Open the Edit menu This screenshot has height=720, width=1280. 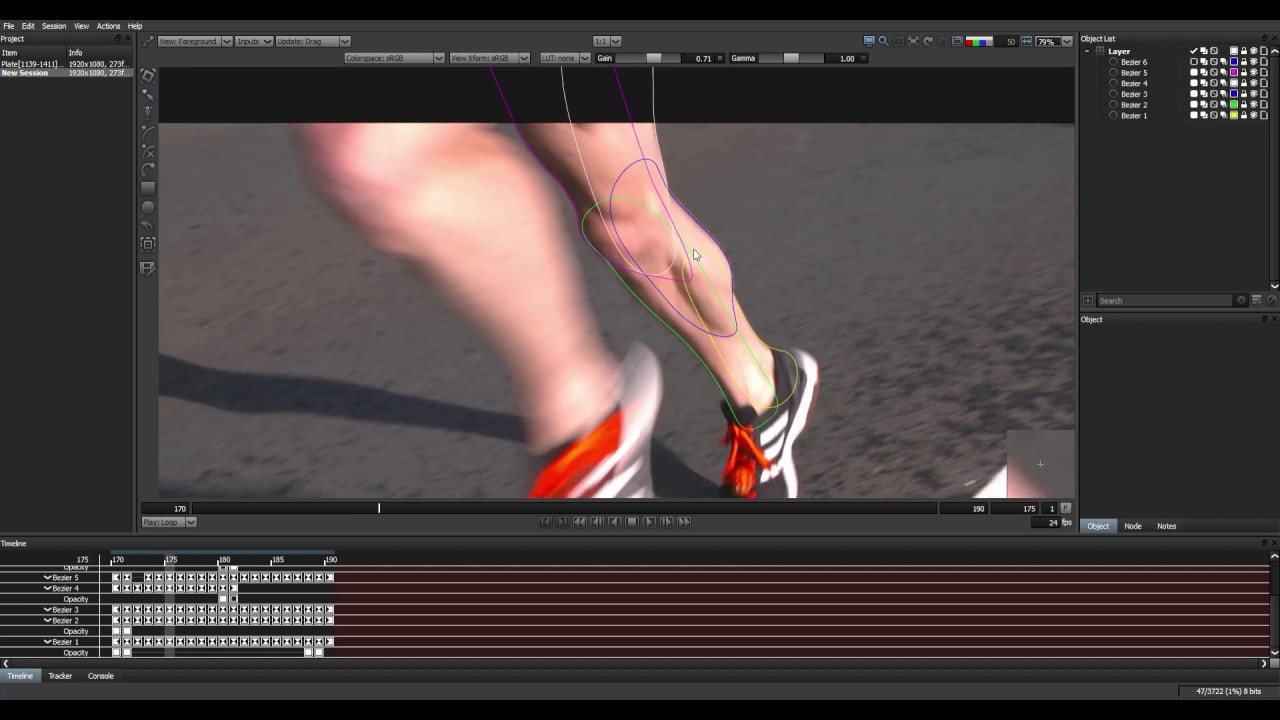(28, 26)
